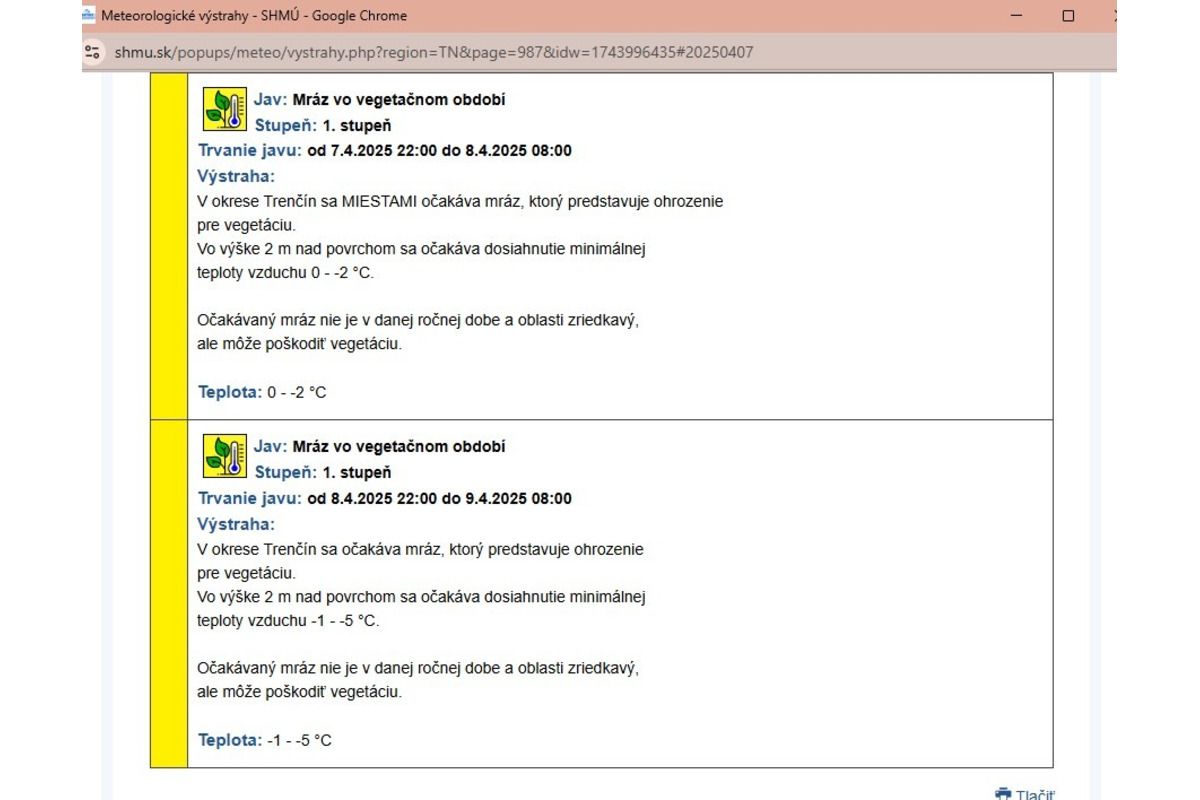Screen dimensions: 1200x800
Task: Click 'Teplota: -1 - -5 °C' line
Action: pos(265,740)
